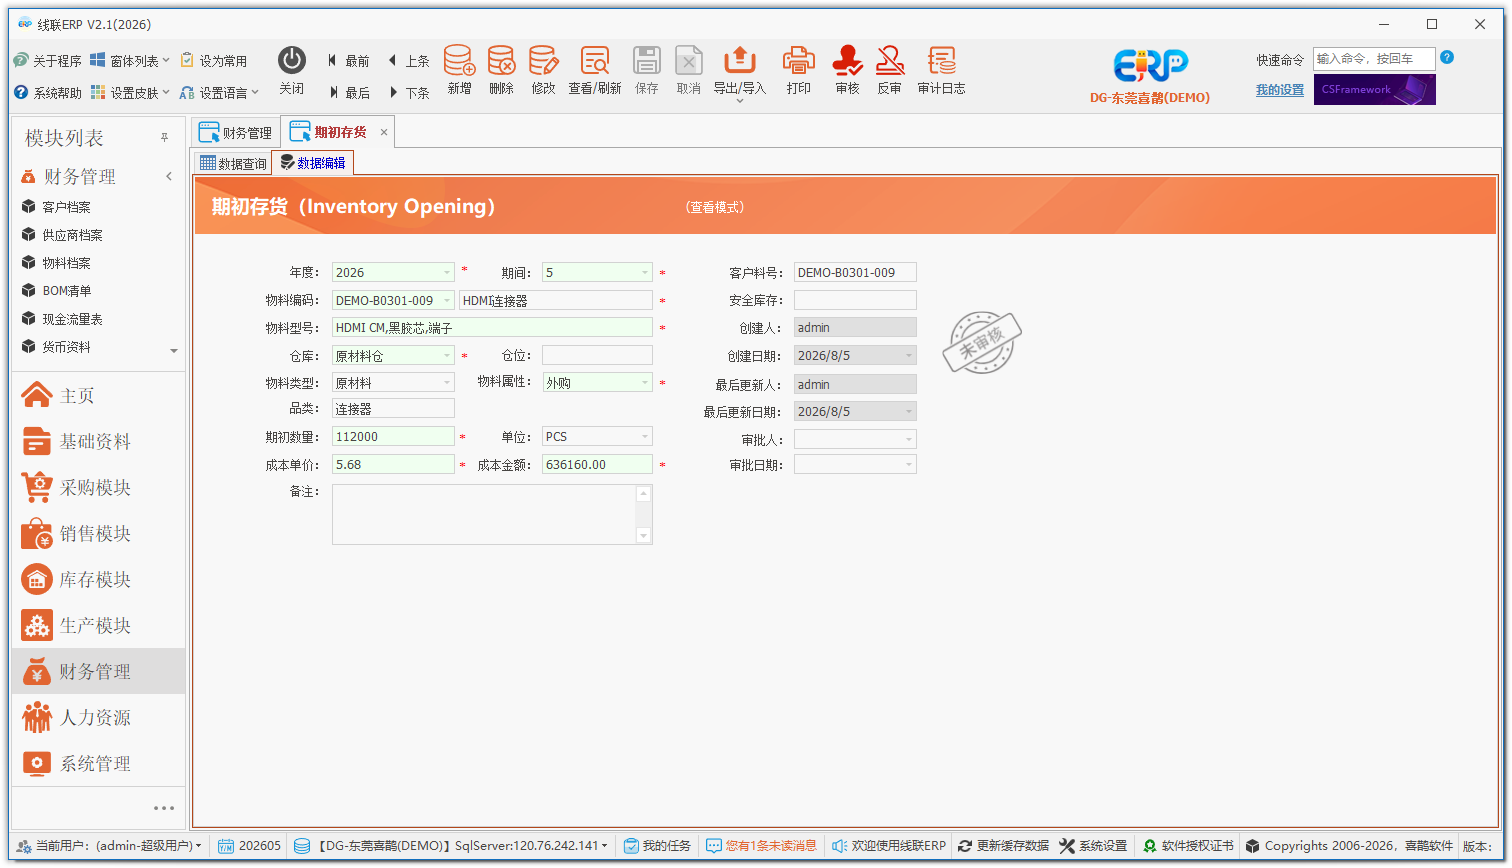Click the blue help icon beside quick command
Screen dimensions: 1512x868
[1446, 58]
